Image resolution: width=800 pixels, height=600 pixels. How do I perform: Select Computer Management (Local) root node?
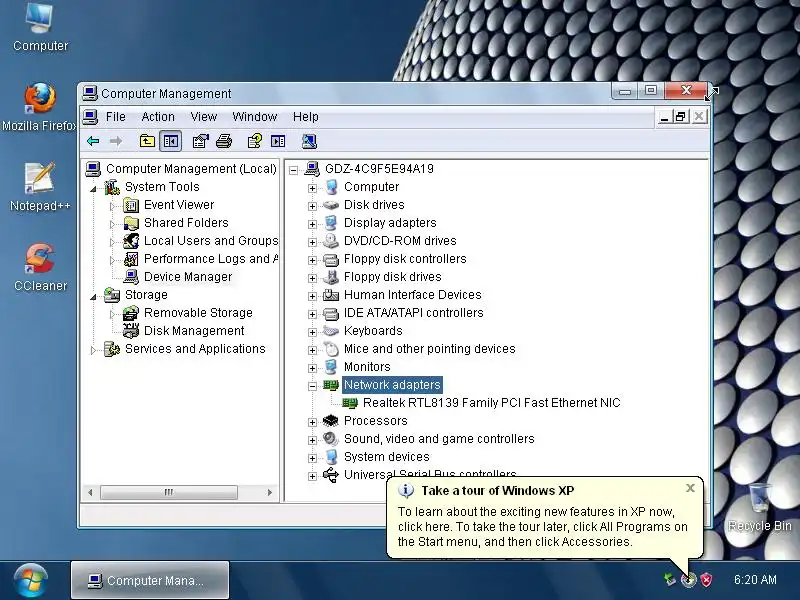(191, 169)
